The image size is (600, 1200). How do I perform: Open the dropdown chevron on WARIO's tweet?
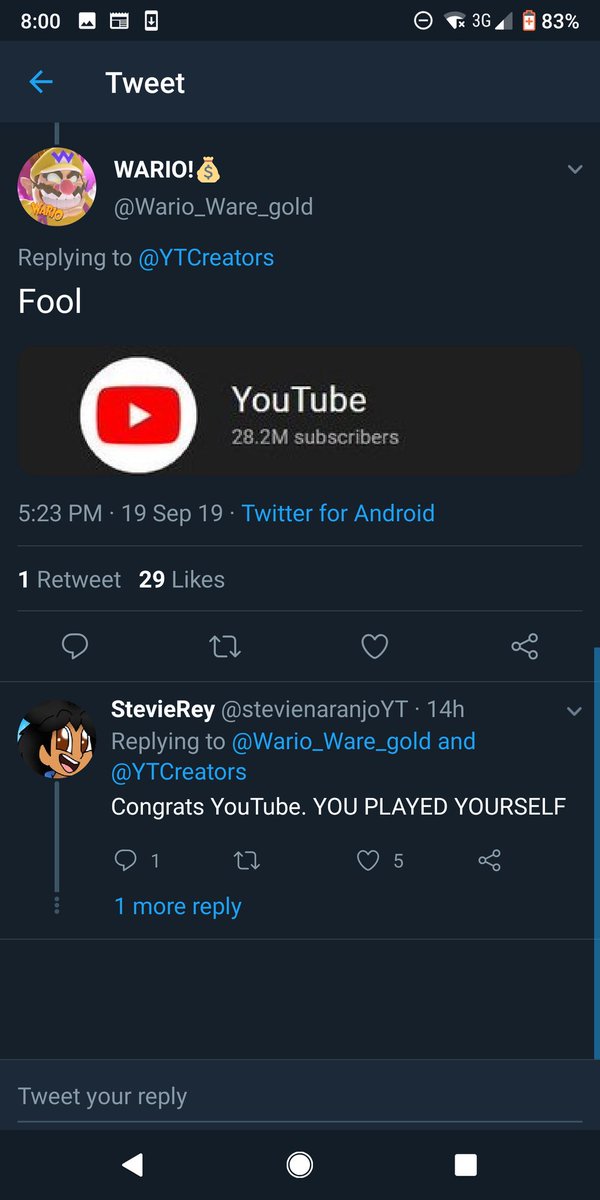575,169
